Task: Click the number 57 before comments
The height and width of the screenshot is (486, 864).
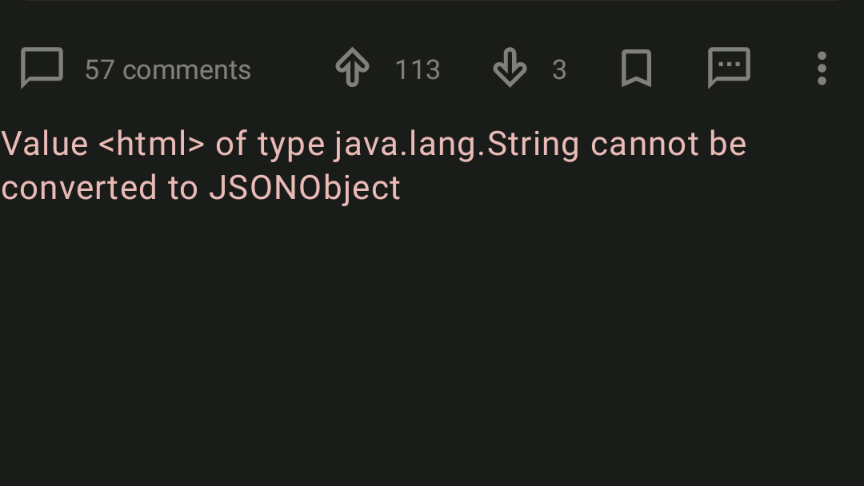Action: [100, 70]
